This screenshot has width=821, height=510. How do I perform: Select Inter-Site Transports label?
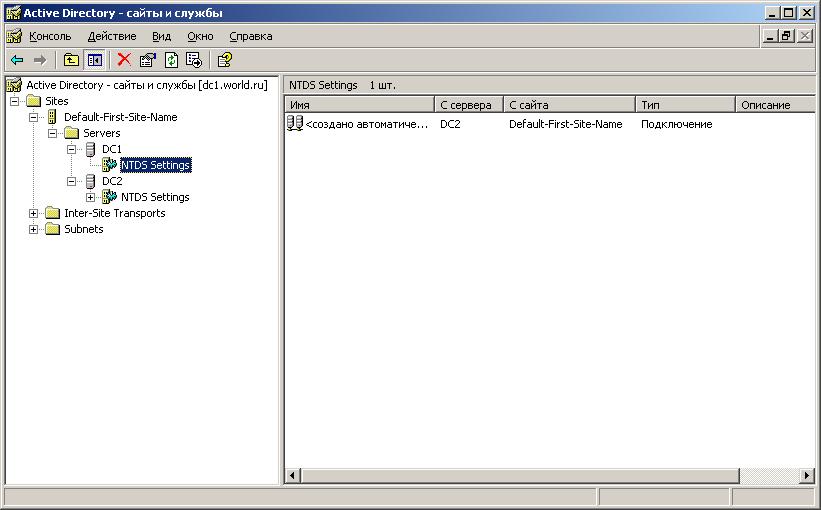coord(115,213)
